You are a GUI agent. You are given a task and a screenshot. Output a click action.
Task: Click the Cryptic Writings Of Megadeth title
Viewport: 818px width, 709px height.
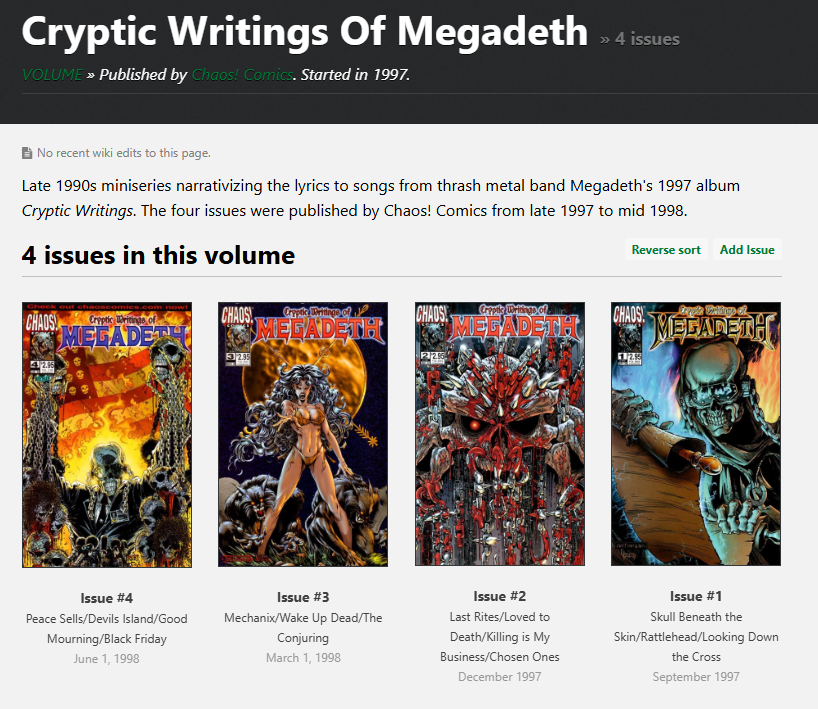305,31
